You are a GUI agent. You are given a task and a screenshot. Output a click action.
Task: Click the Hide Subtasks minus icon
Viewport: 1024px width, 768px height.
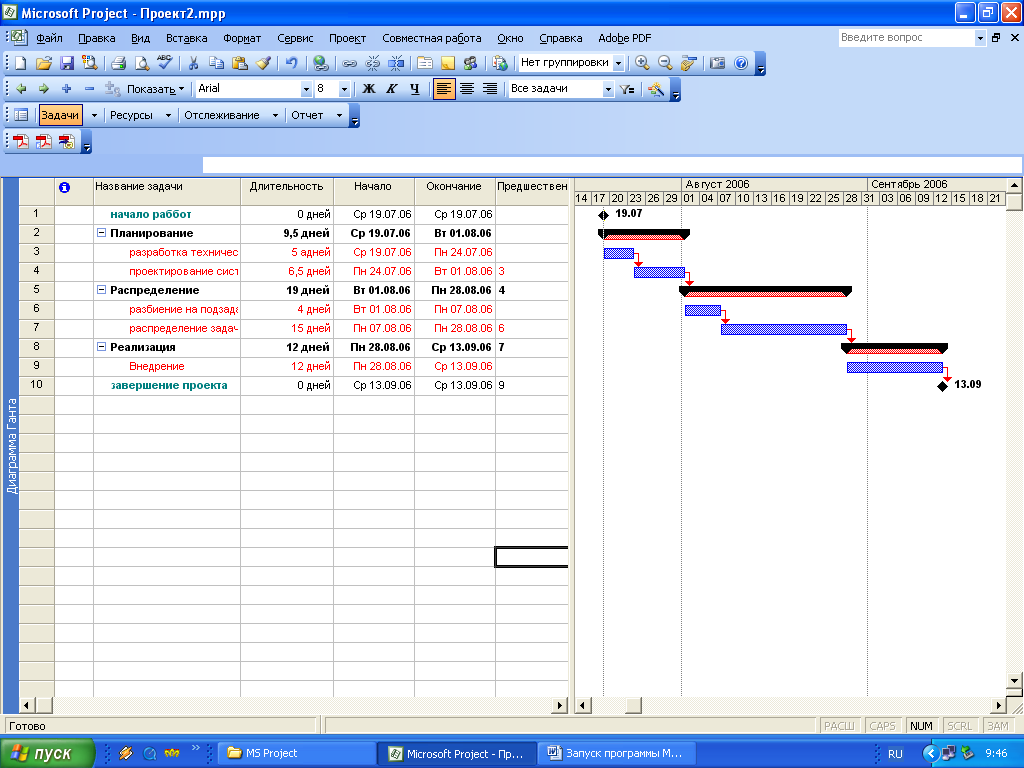coord(89,89)
